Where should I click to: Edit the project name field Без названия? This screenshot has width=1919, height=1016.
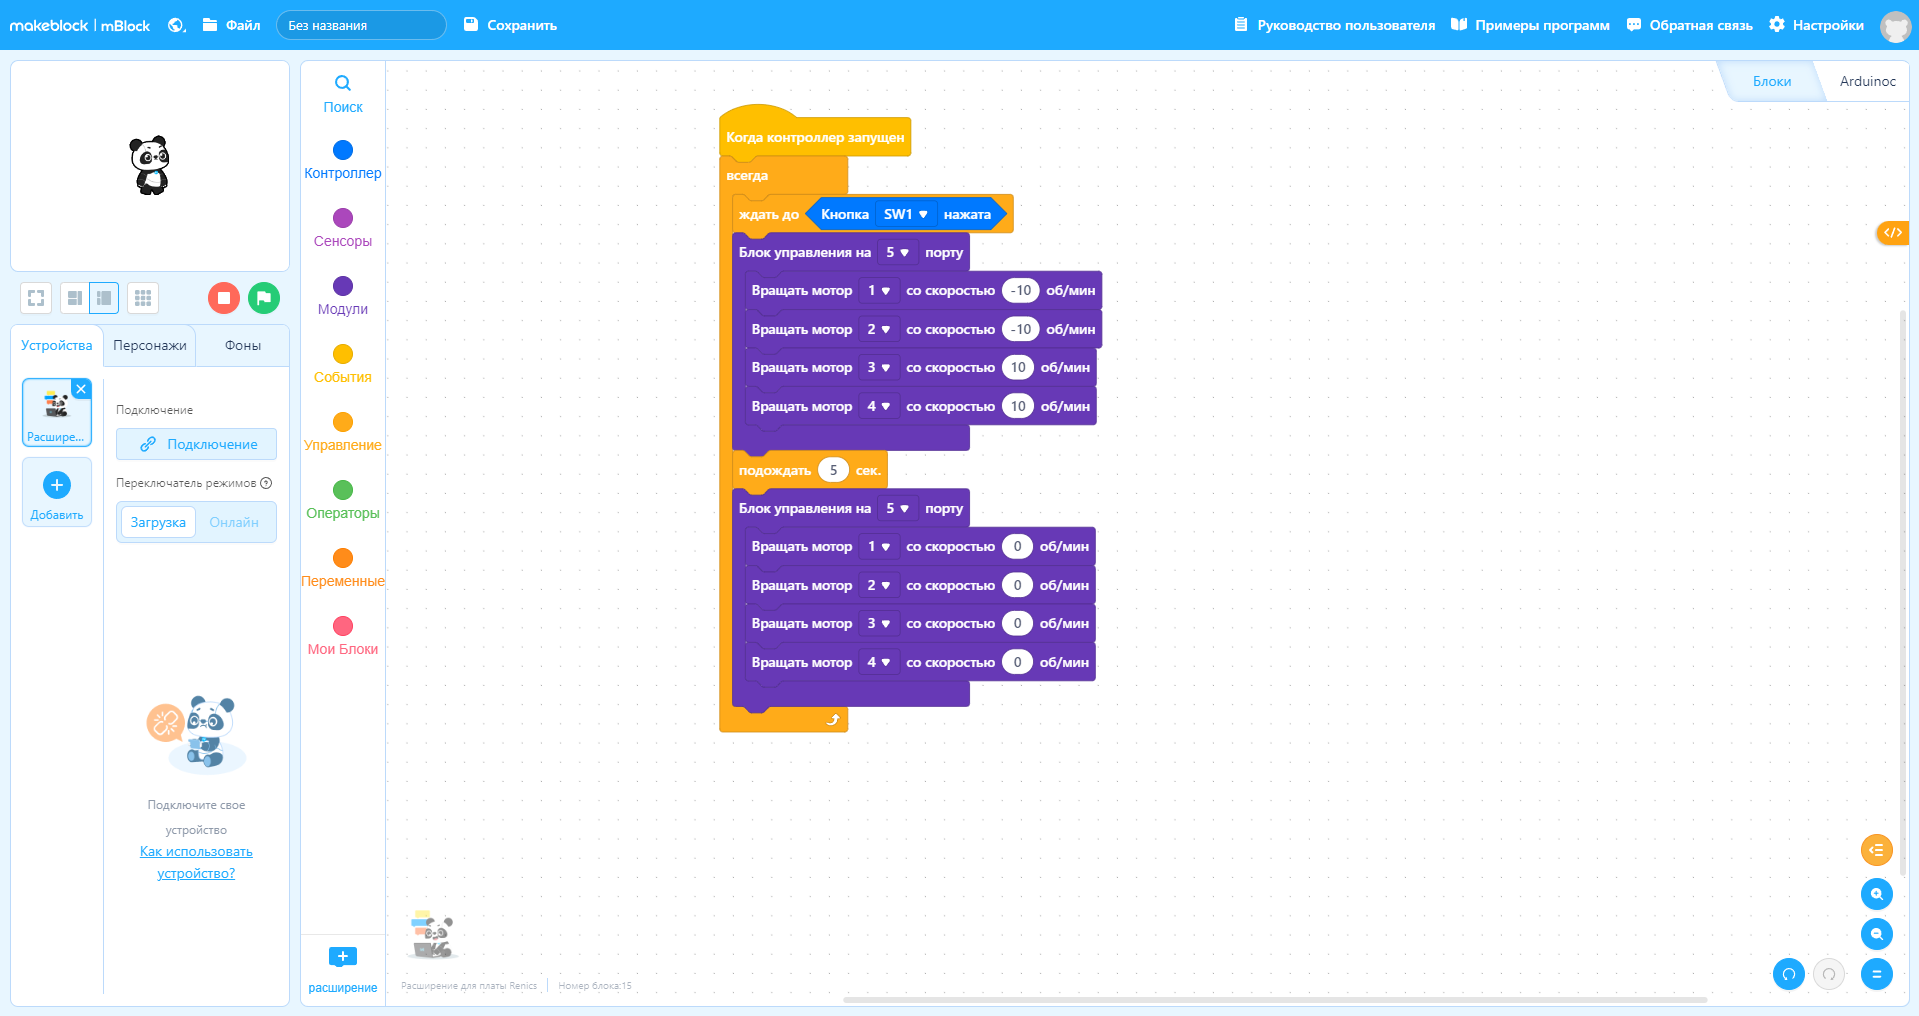coord(361,25)
